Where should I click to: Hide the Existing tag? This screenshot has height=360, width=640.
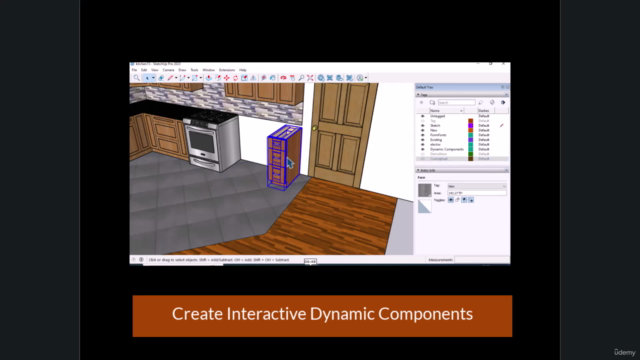pyautogui.click(x=422, y=140)
